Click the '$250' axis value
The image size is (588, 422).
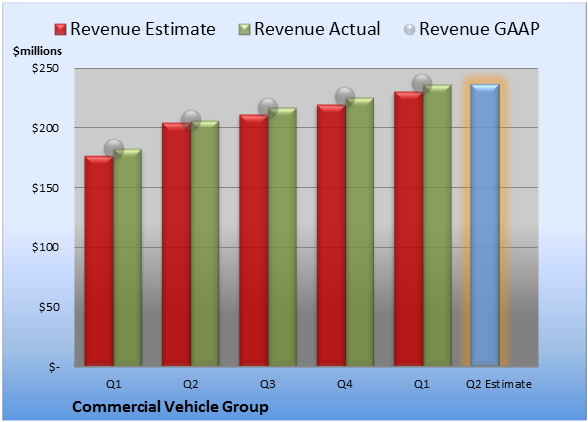[45, 68]
